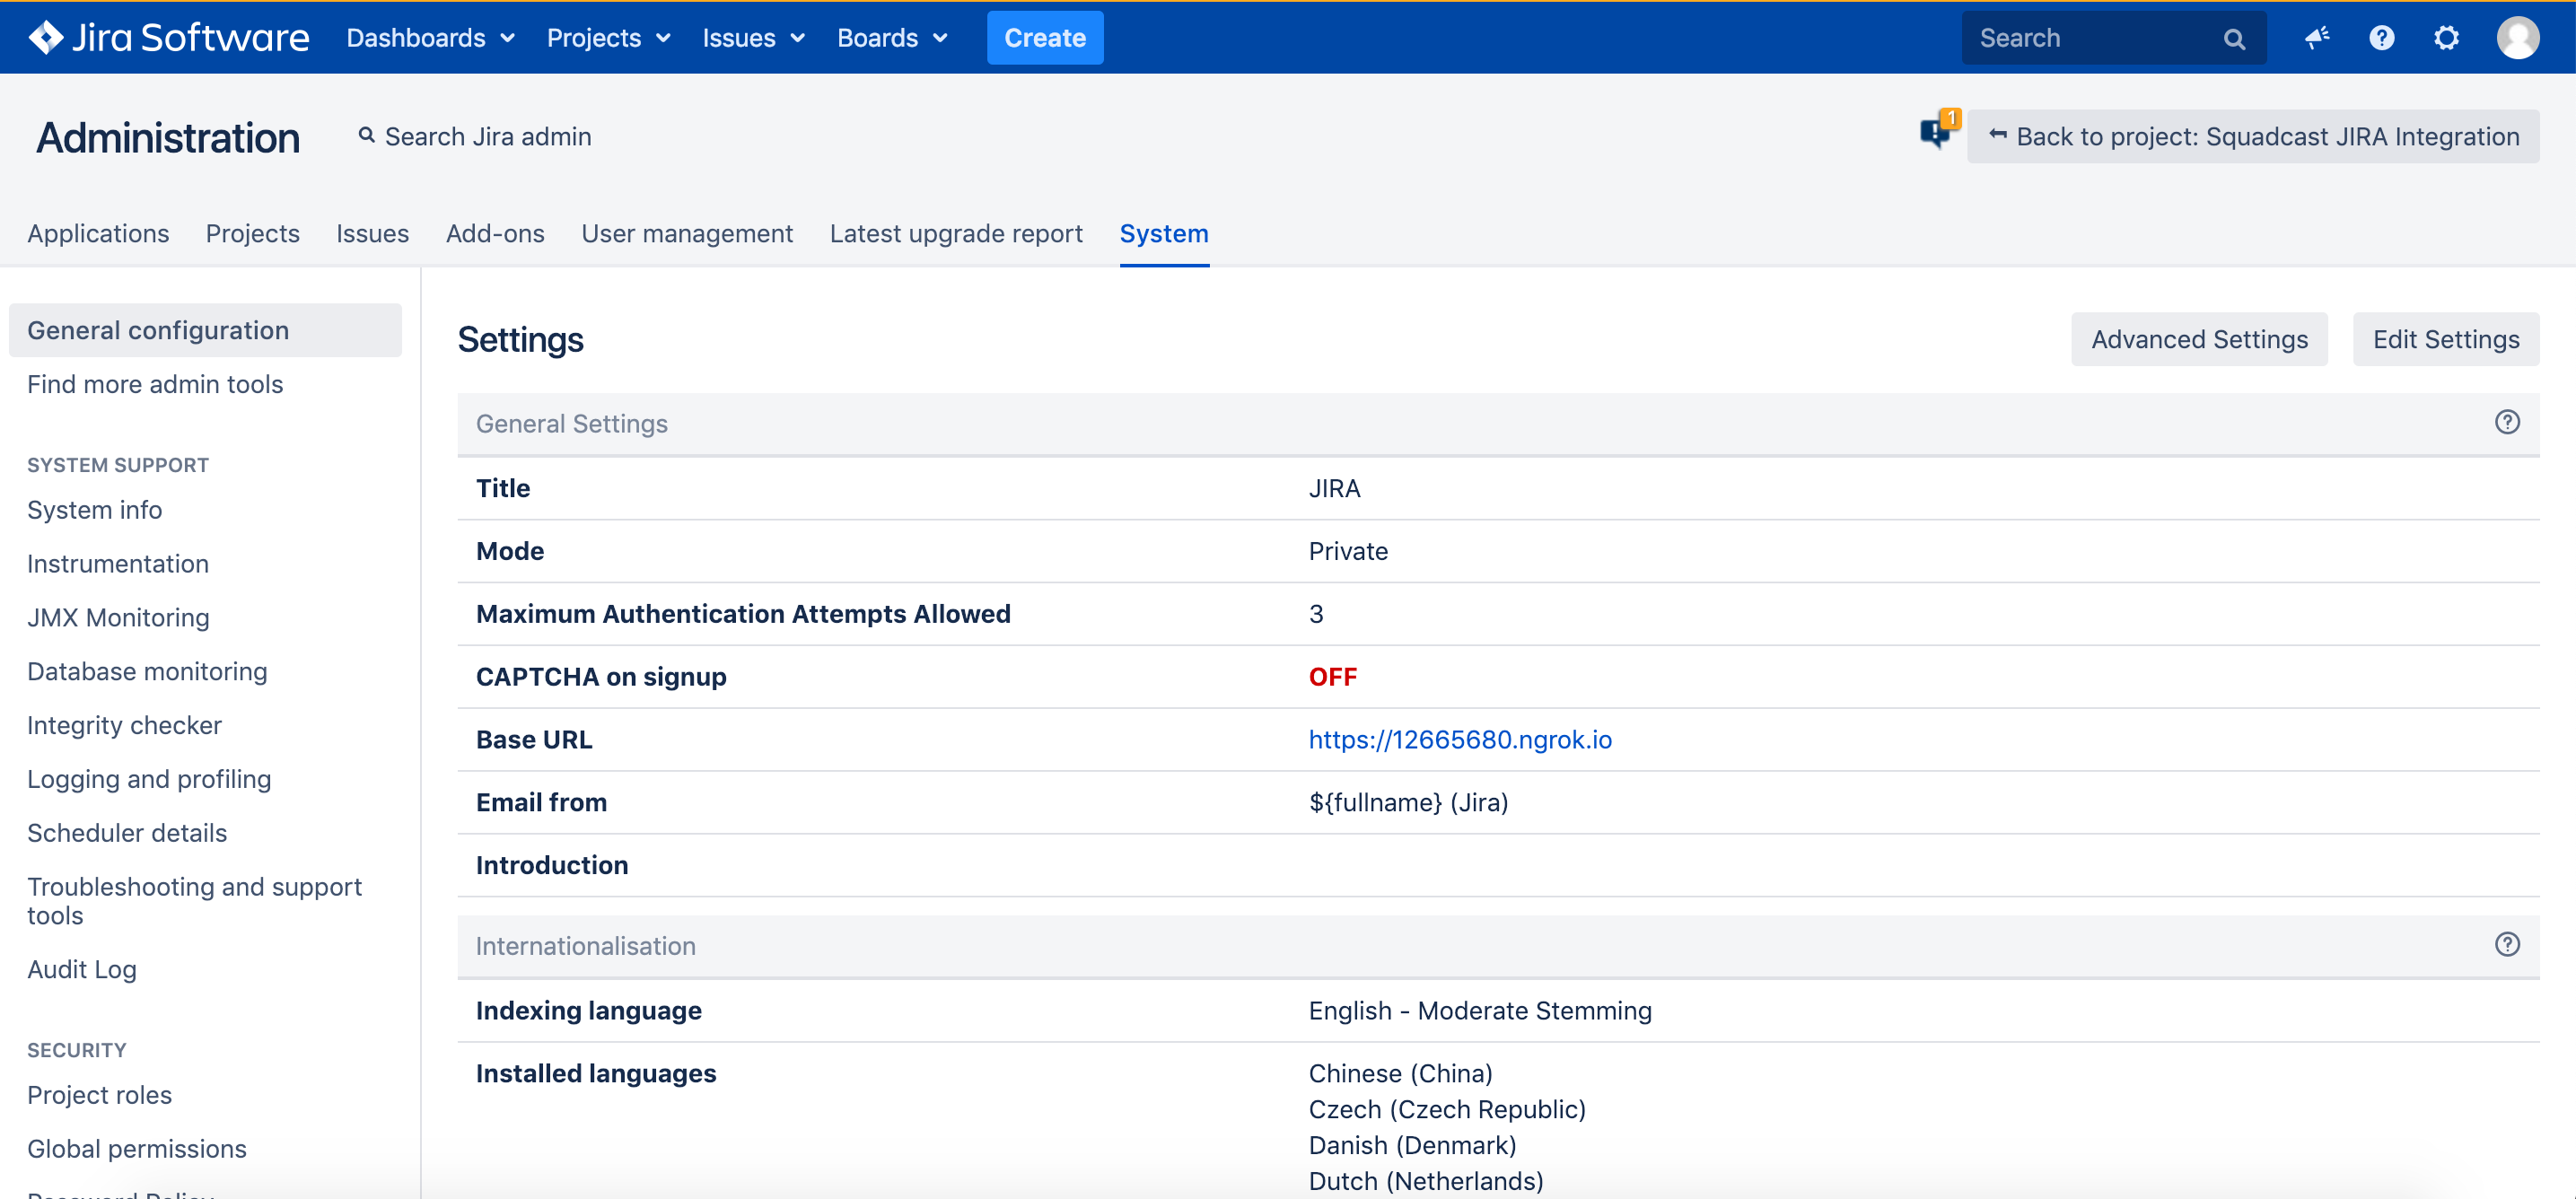
Task: Click General Settings help icon
Action: point(2506,423)
